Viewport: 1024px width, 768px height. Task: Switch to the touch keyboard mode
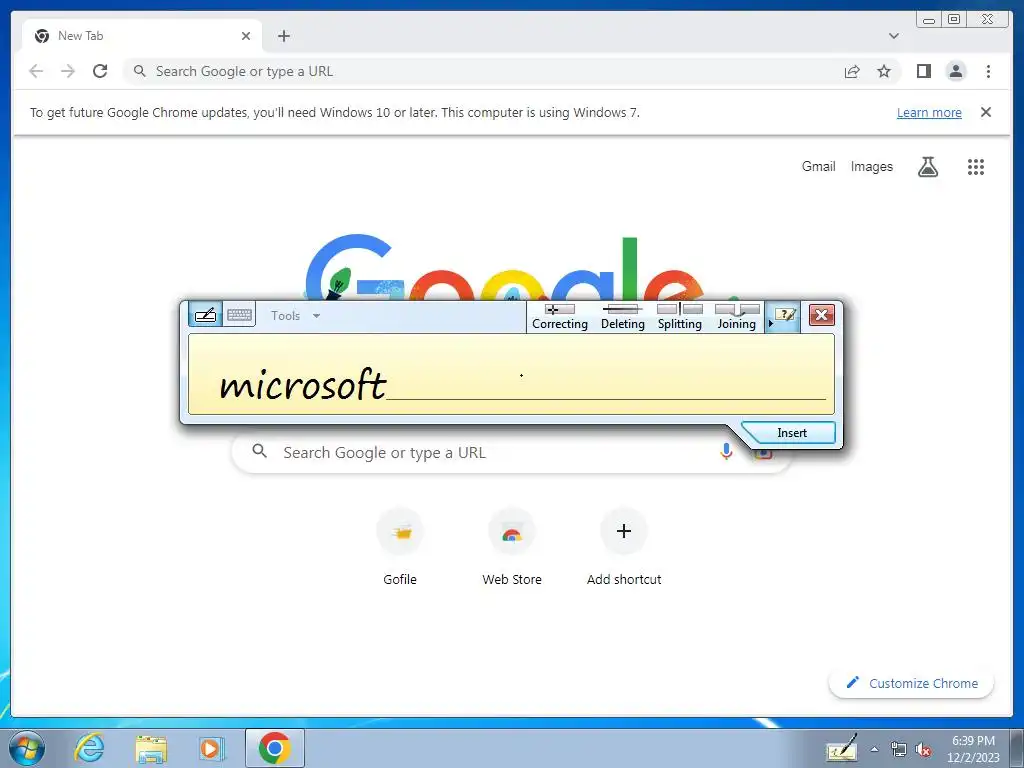(239, 315)
